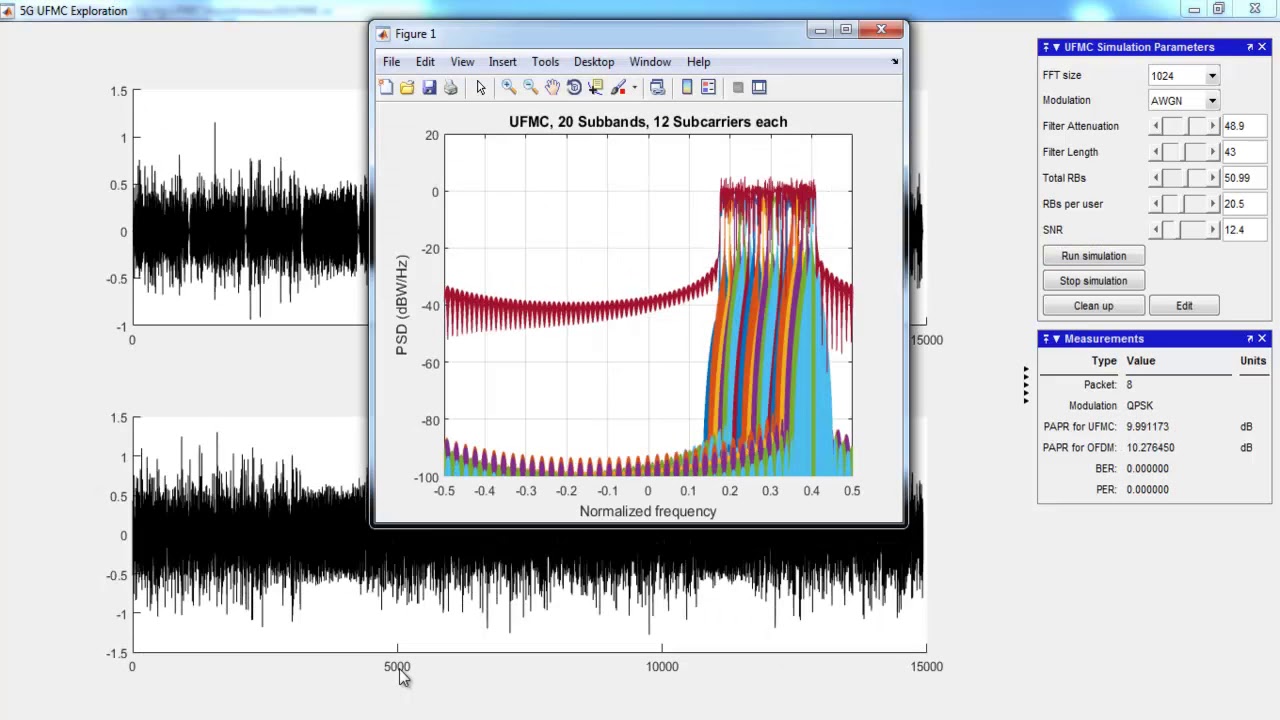Click the Run simulation button

click(x=1093, y=256)
